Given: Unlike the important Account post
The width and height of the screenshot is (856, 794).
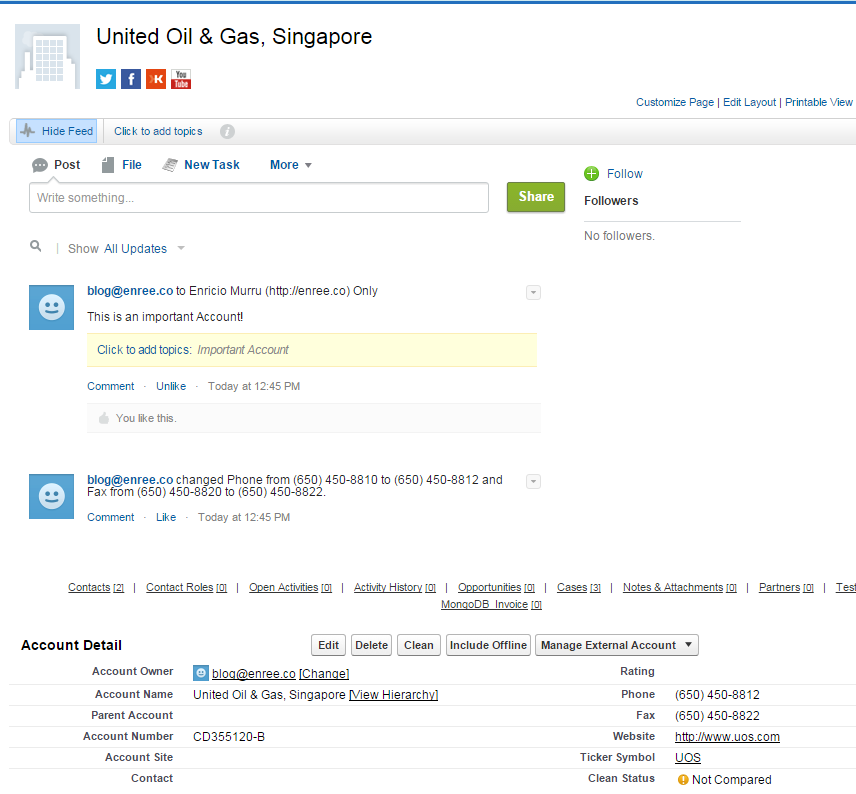Looking at the screenshot, I should click(171, 386).
